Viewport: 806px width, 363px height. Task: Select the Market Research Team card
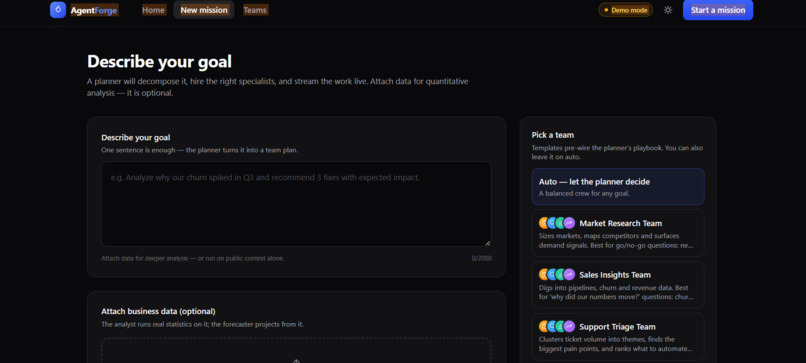click(x=618, y=233)
